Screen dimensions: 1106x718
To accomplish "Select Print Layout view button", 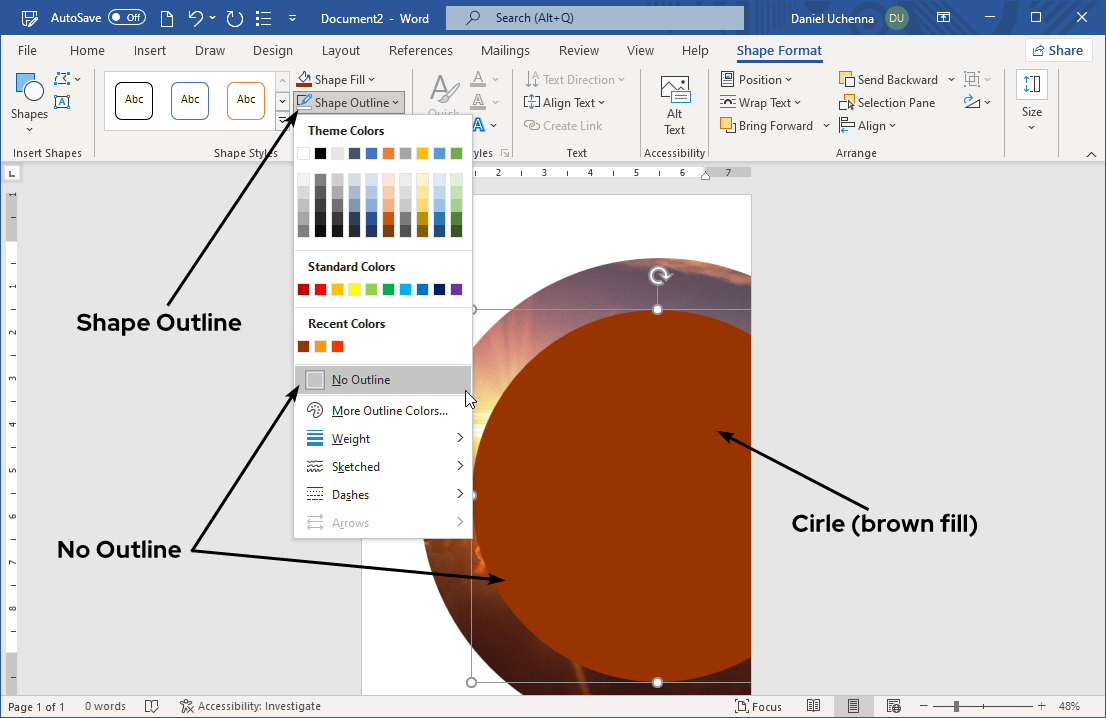I will click(x=853, y=706).
